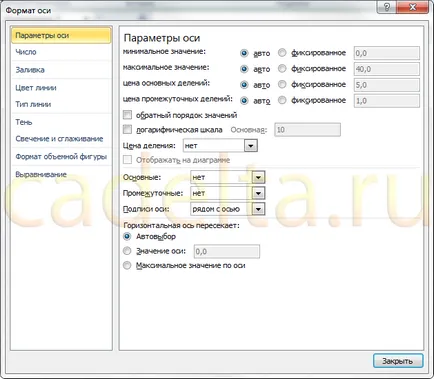Open Свечение и сглаживание section
The image size is (434, 379).
tap(61, 139)
